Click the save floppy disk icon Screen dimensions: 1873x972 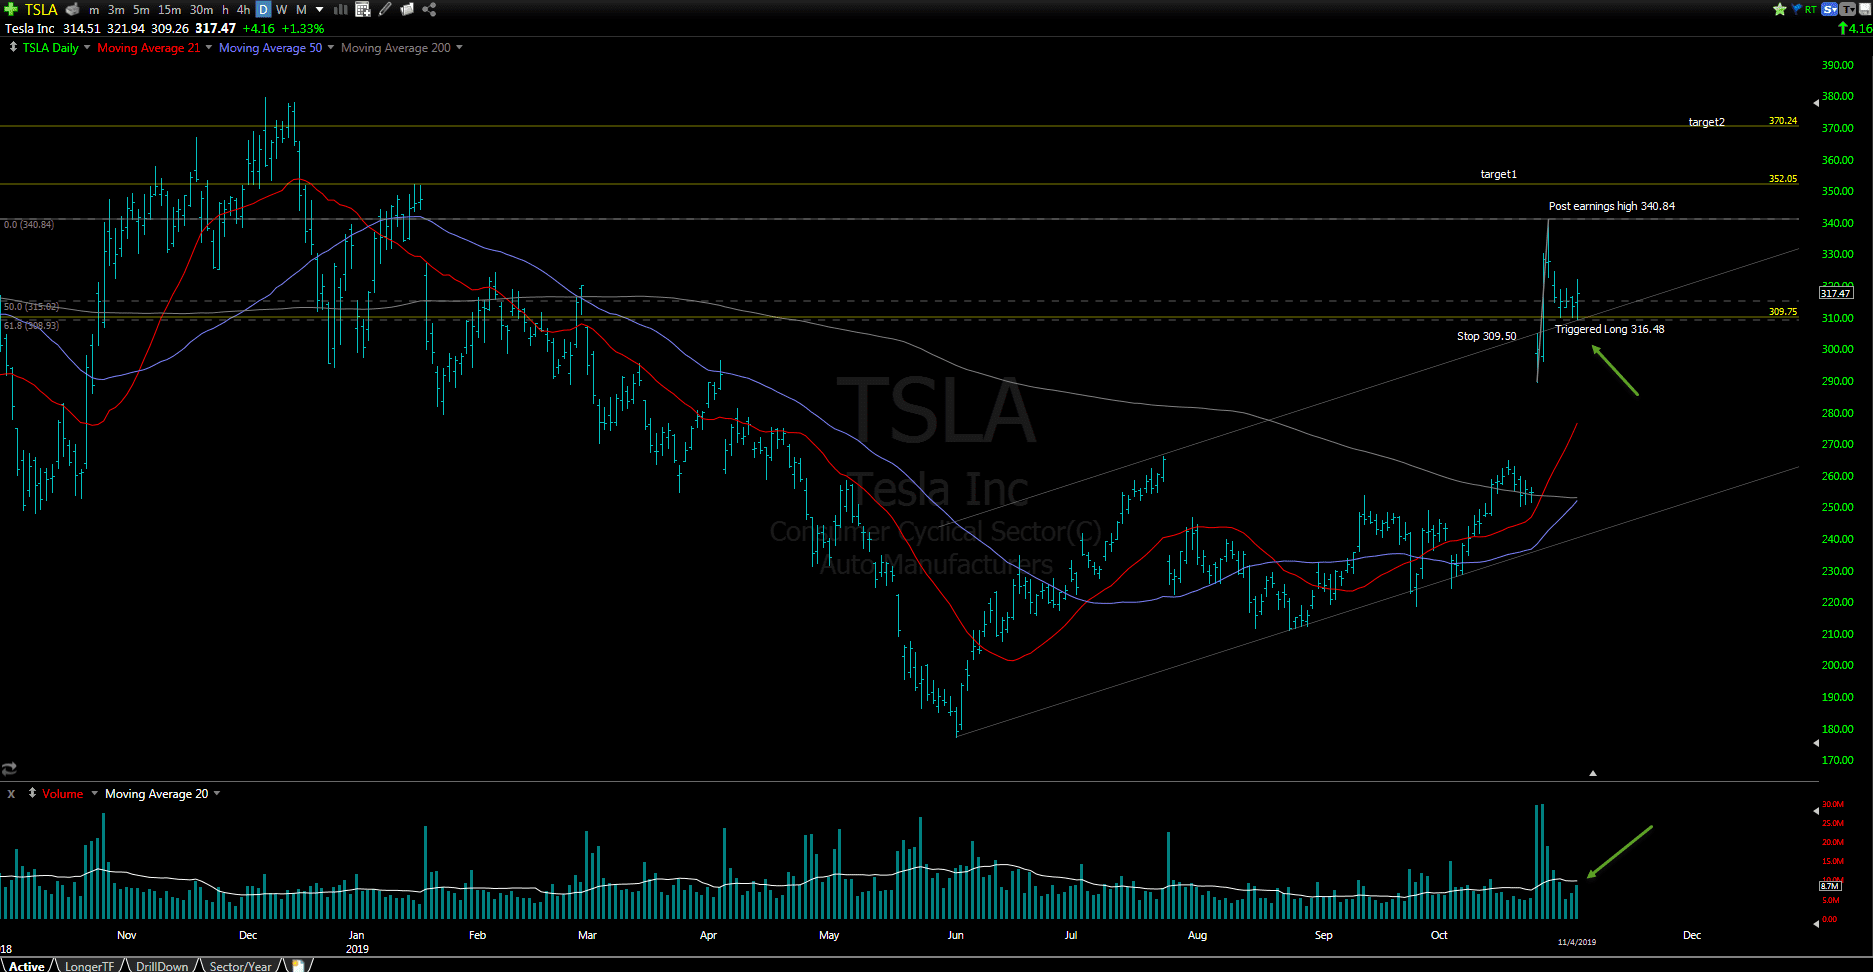click(x=1865, y=9)
